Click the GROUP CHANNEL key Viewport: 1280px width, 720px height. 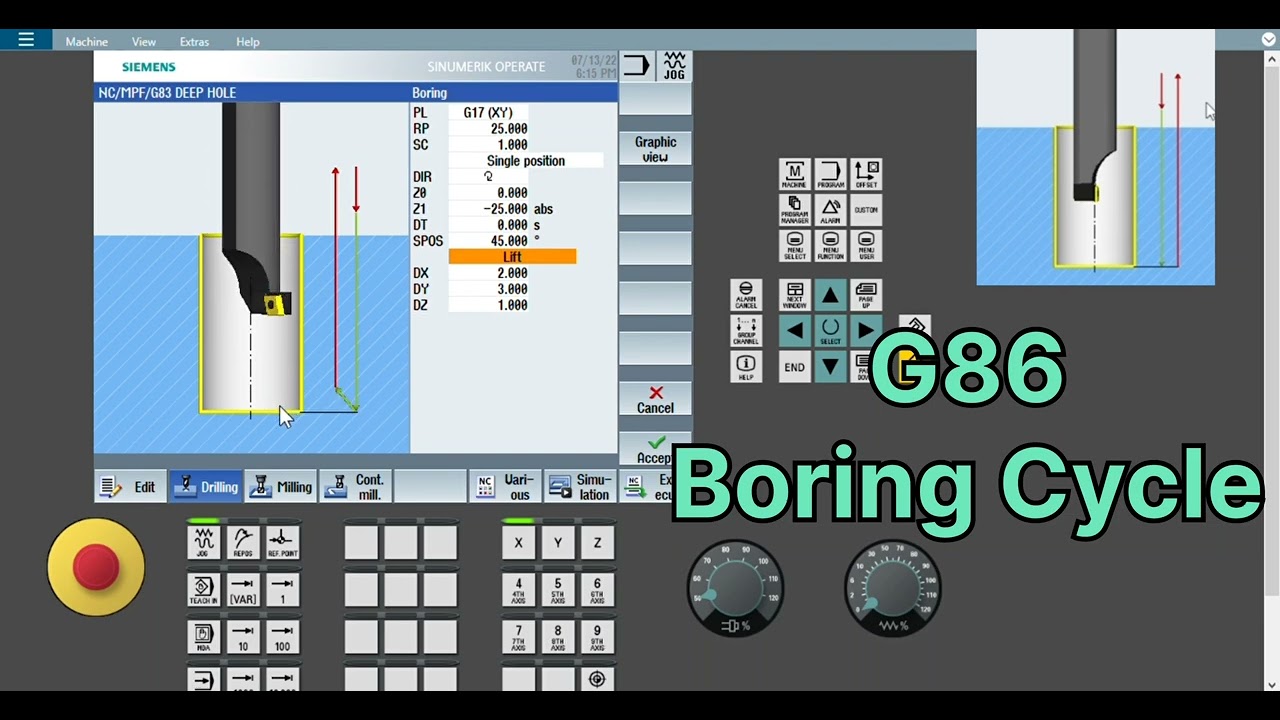coord(746,331)
